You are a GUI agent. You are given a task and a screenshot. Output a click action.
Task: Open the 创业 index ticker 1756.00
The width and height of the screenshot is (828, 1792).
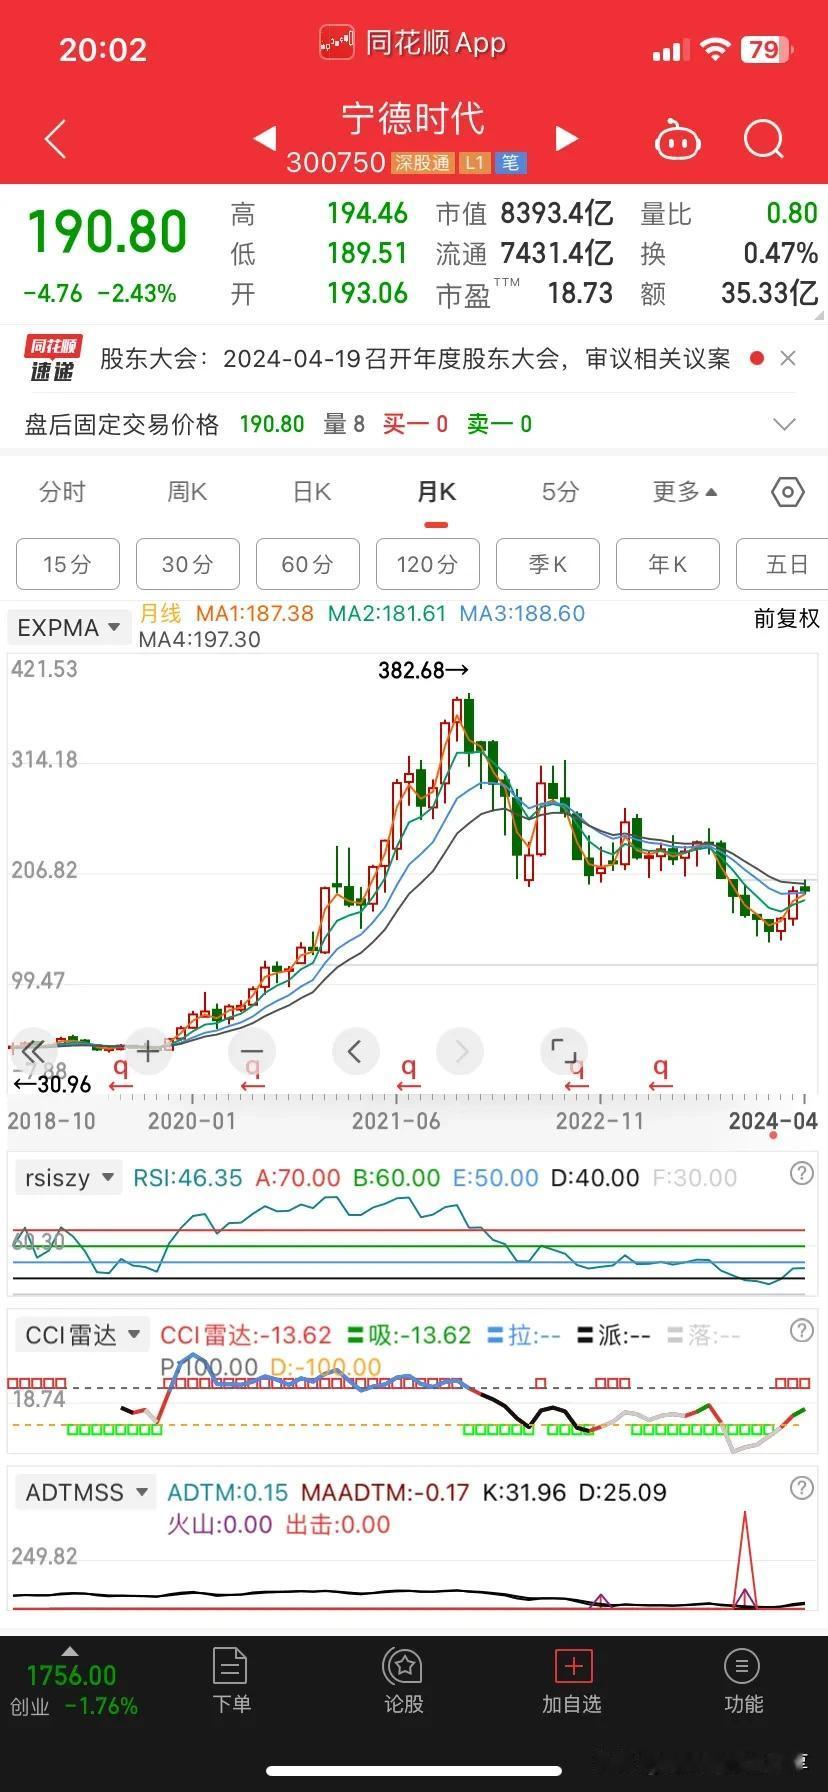click(x=72, y=1686)
